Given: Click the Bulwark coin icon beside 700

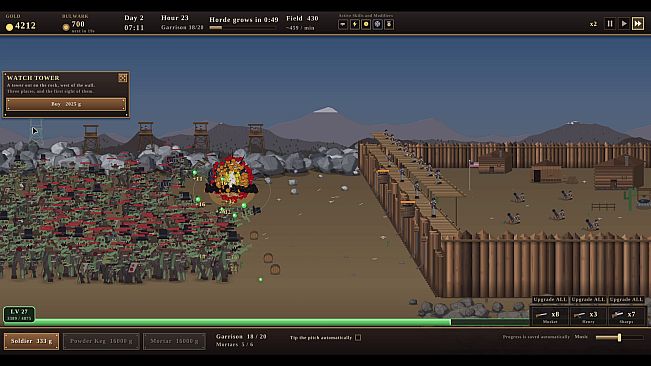Looking at the screenshot, I should 66,27.
